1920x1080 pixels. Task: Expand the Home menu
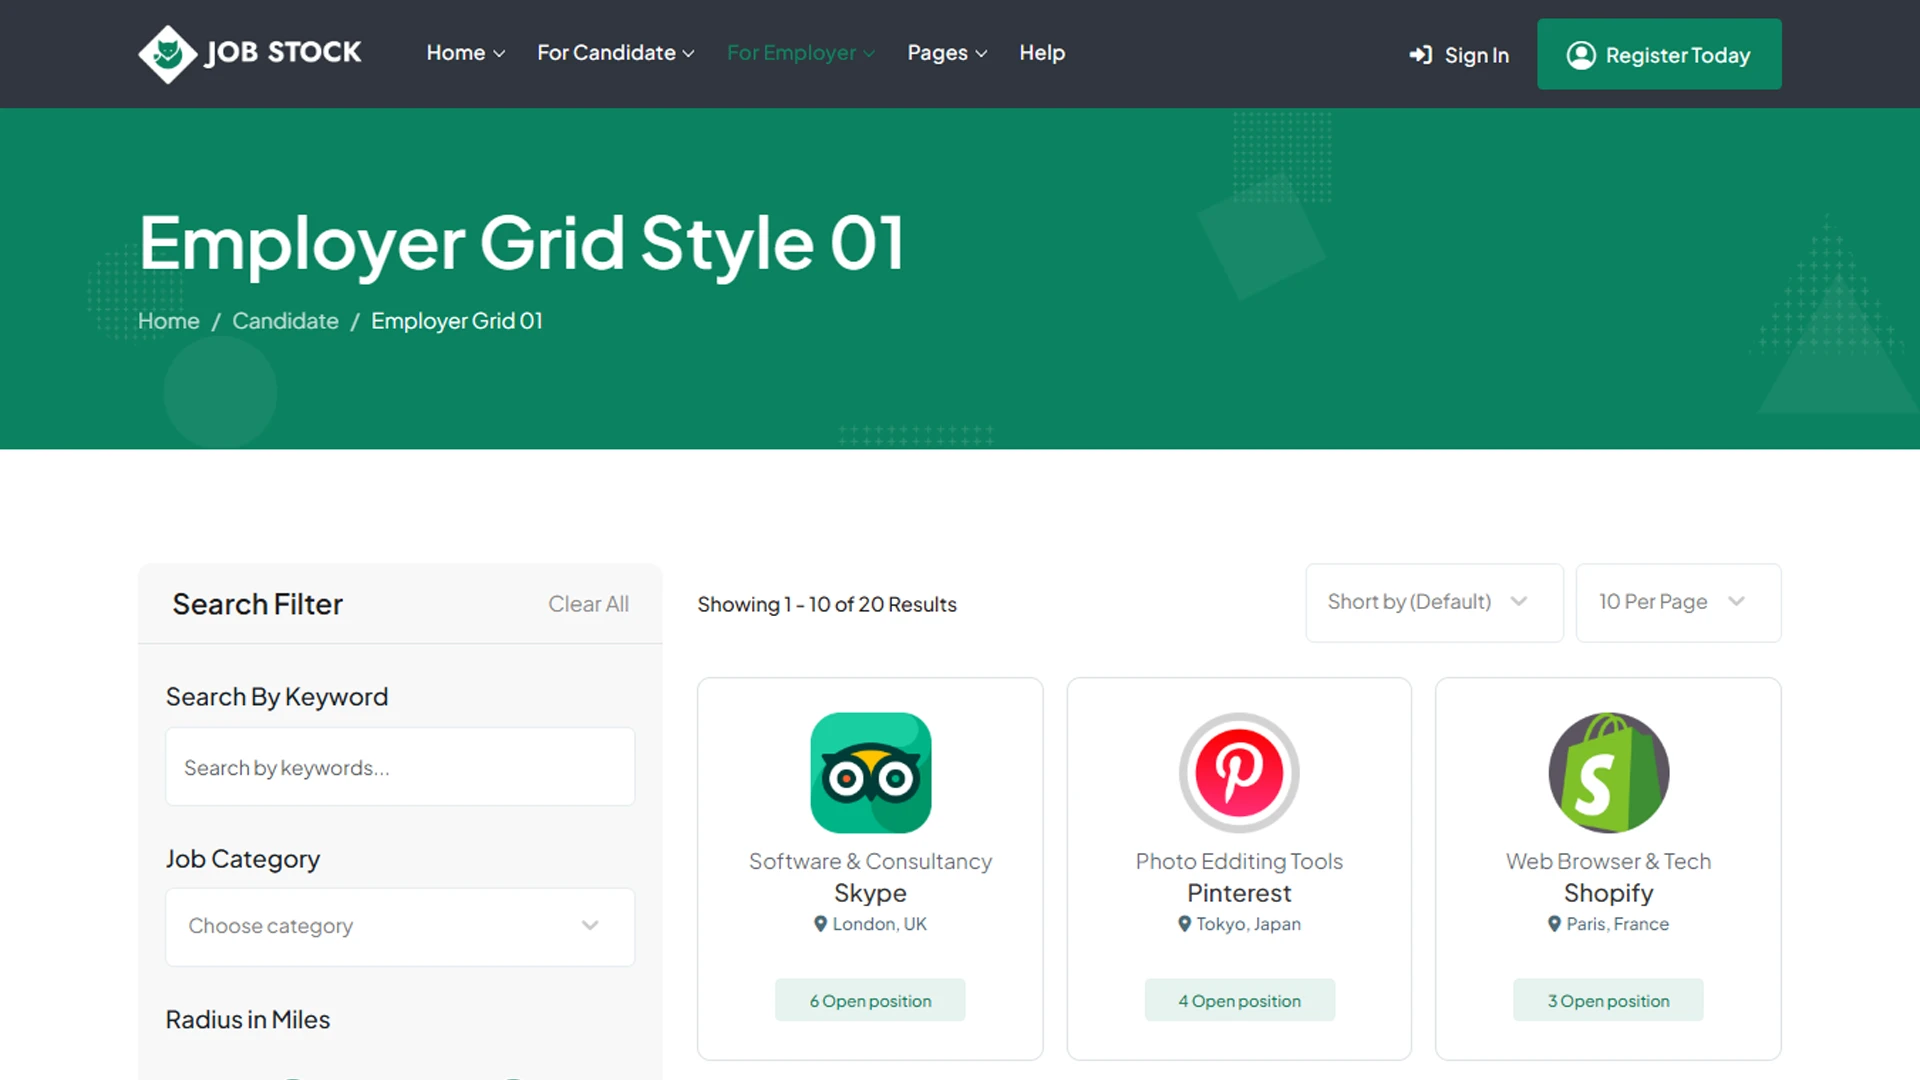click(x=465, y=53)
